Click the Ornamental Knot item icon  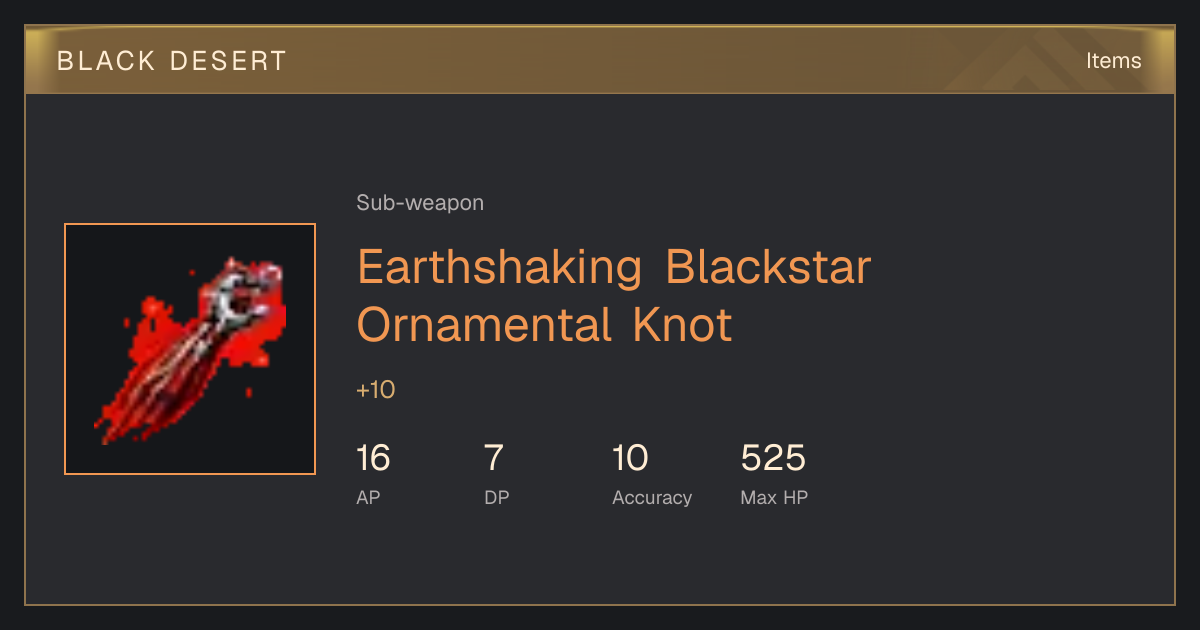(x=190, y=349)
